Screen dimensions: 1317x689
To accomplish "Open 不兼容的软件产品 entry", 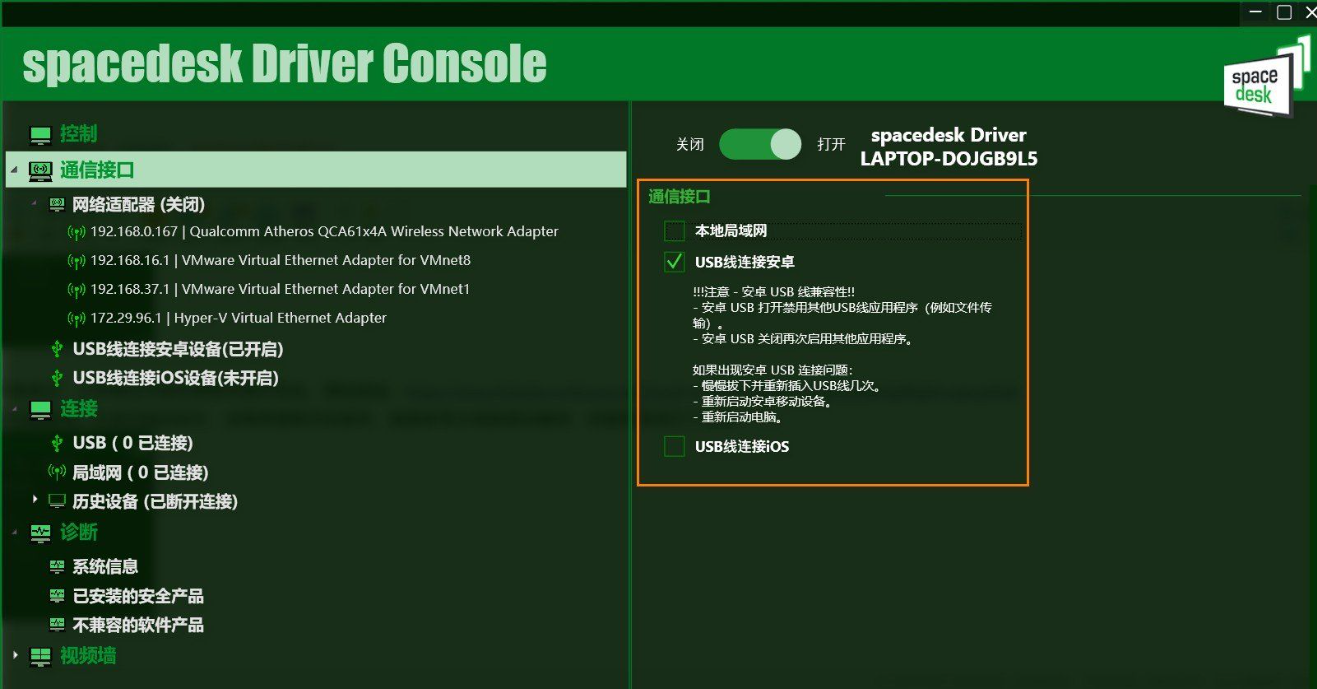I will tap(138, 625).
